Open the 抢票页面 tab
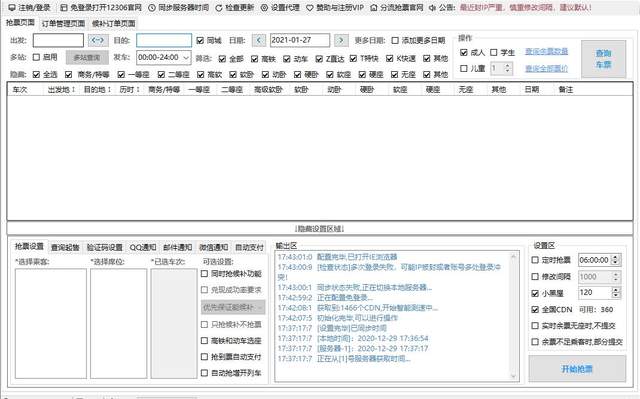The width and height of the screenshot is (640, 399). click(x=20, y=23)
